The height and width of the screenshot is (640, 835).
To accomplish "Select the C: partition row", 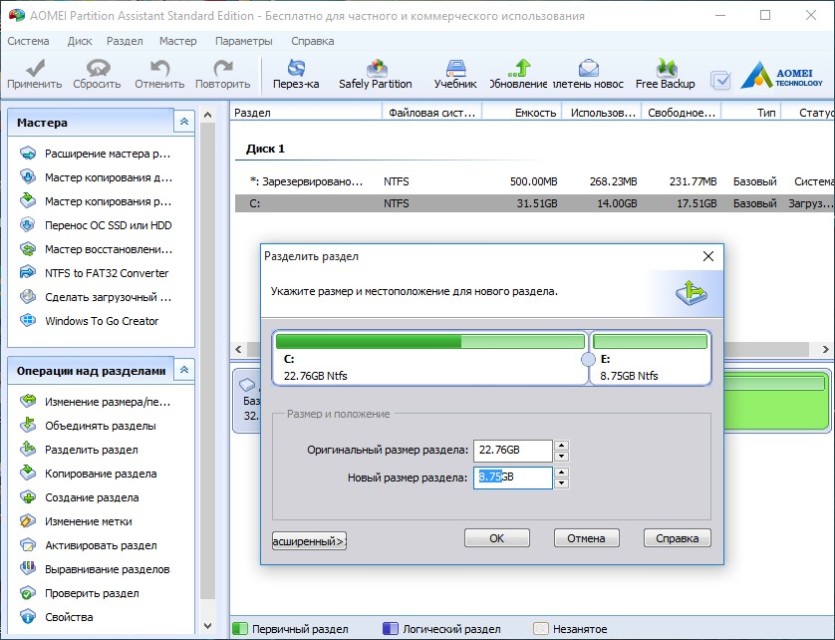I will [x=534, y=203].
